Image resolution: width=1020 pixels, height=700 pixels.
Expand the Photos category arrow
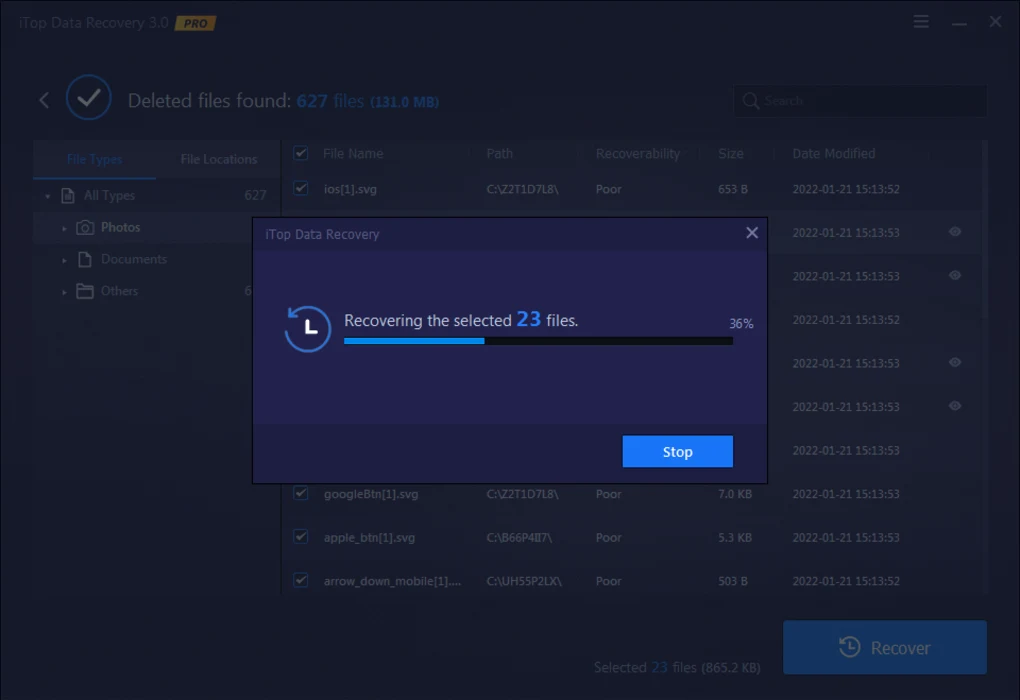coord(65,229)
